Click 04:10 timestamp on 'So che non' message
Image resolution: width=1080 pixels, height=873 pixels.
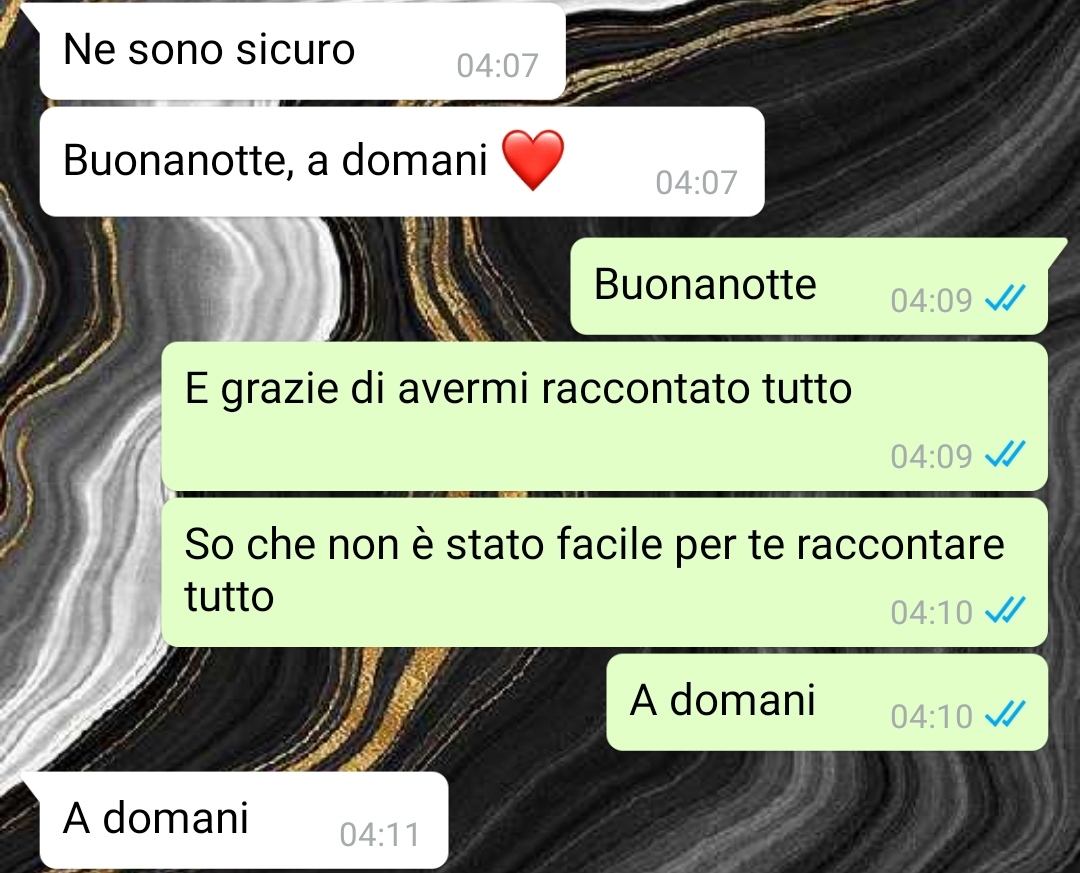coord(931,613)
